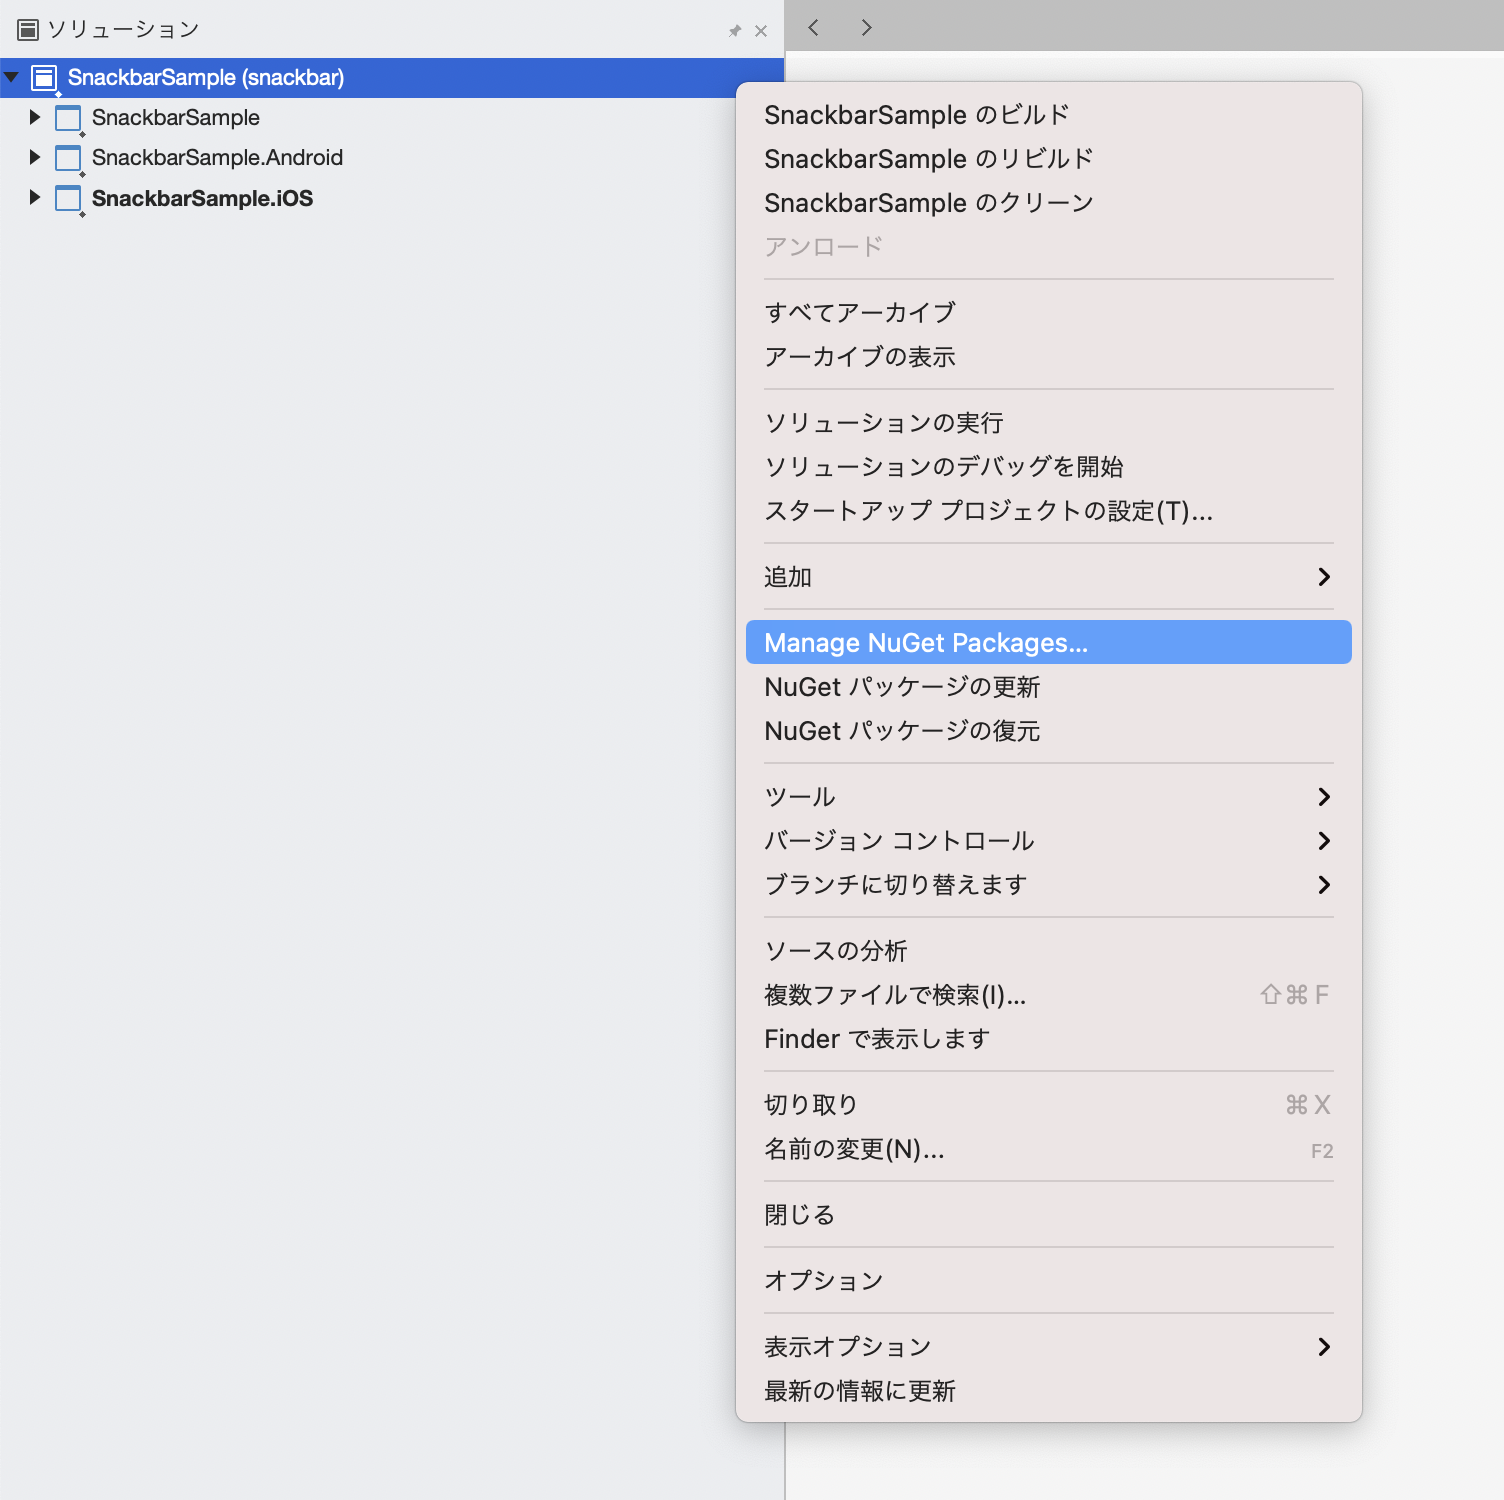
Task: Click the SnackbarSample.Android project icon
Action: click(68, 158)
